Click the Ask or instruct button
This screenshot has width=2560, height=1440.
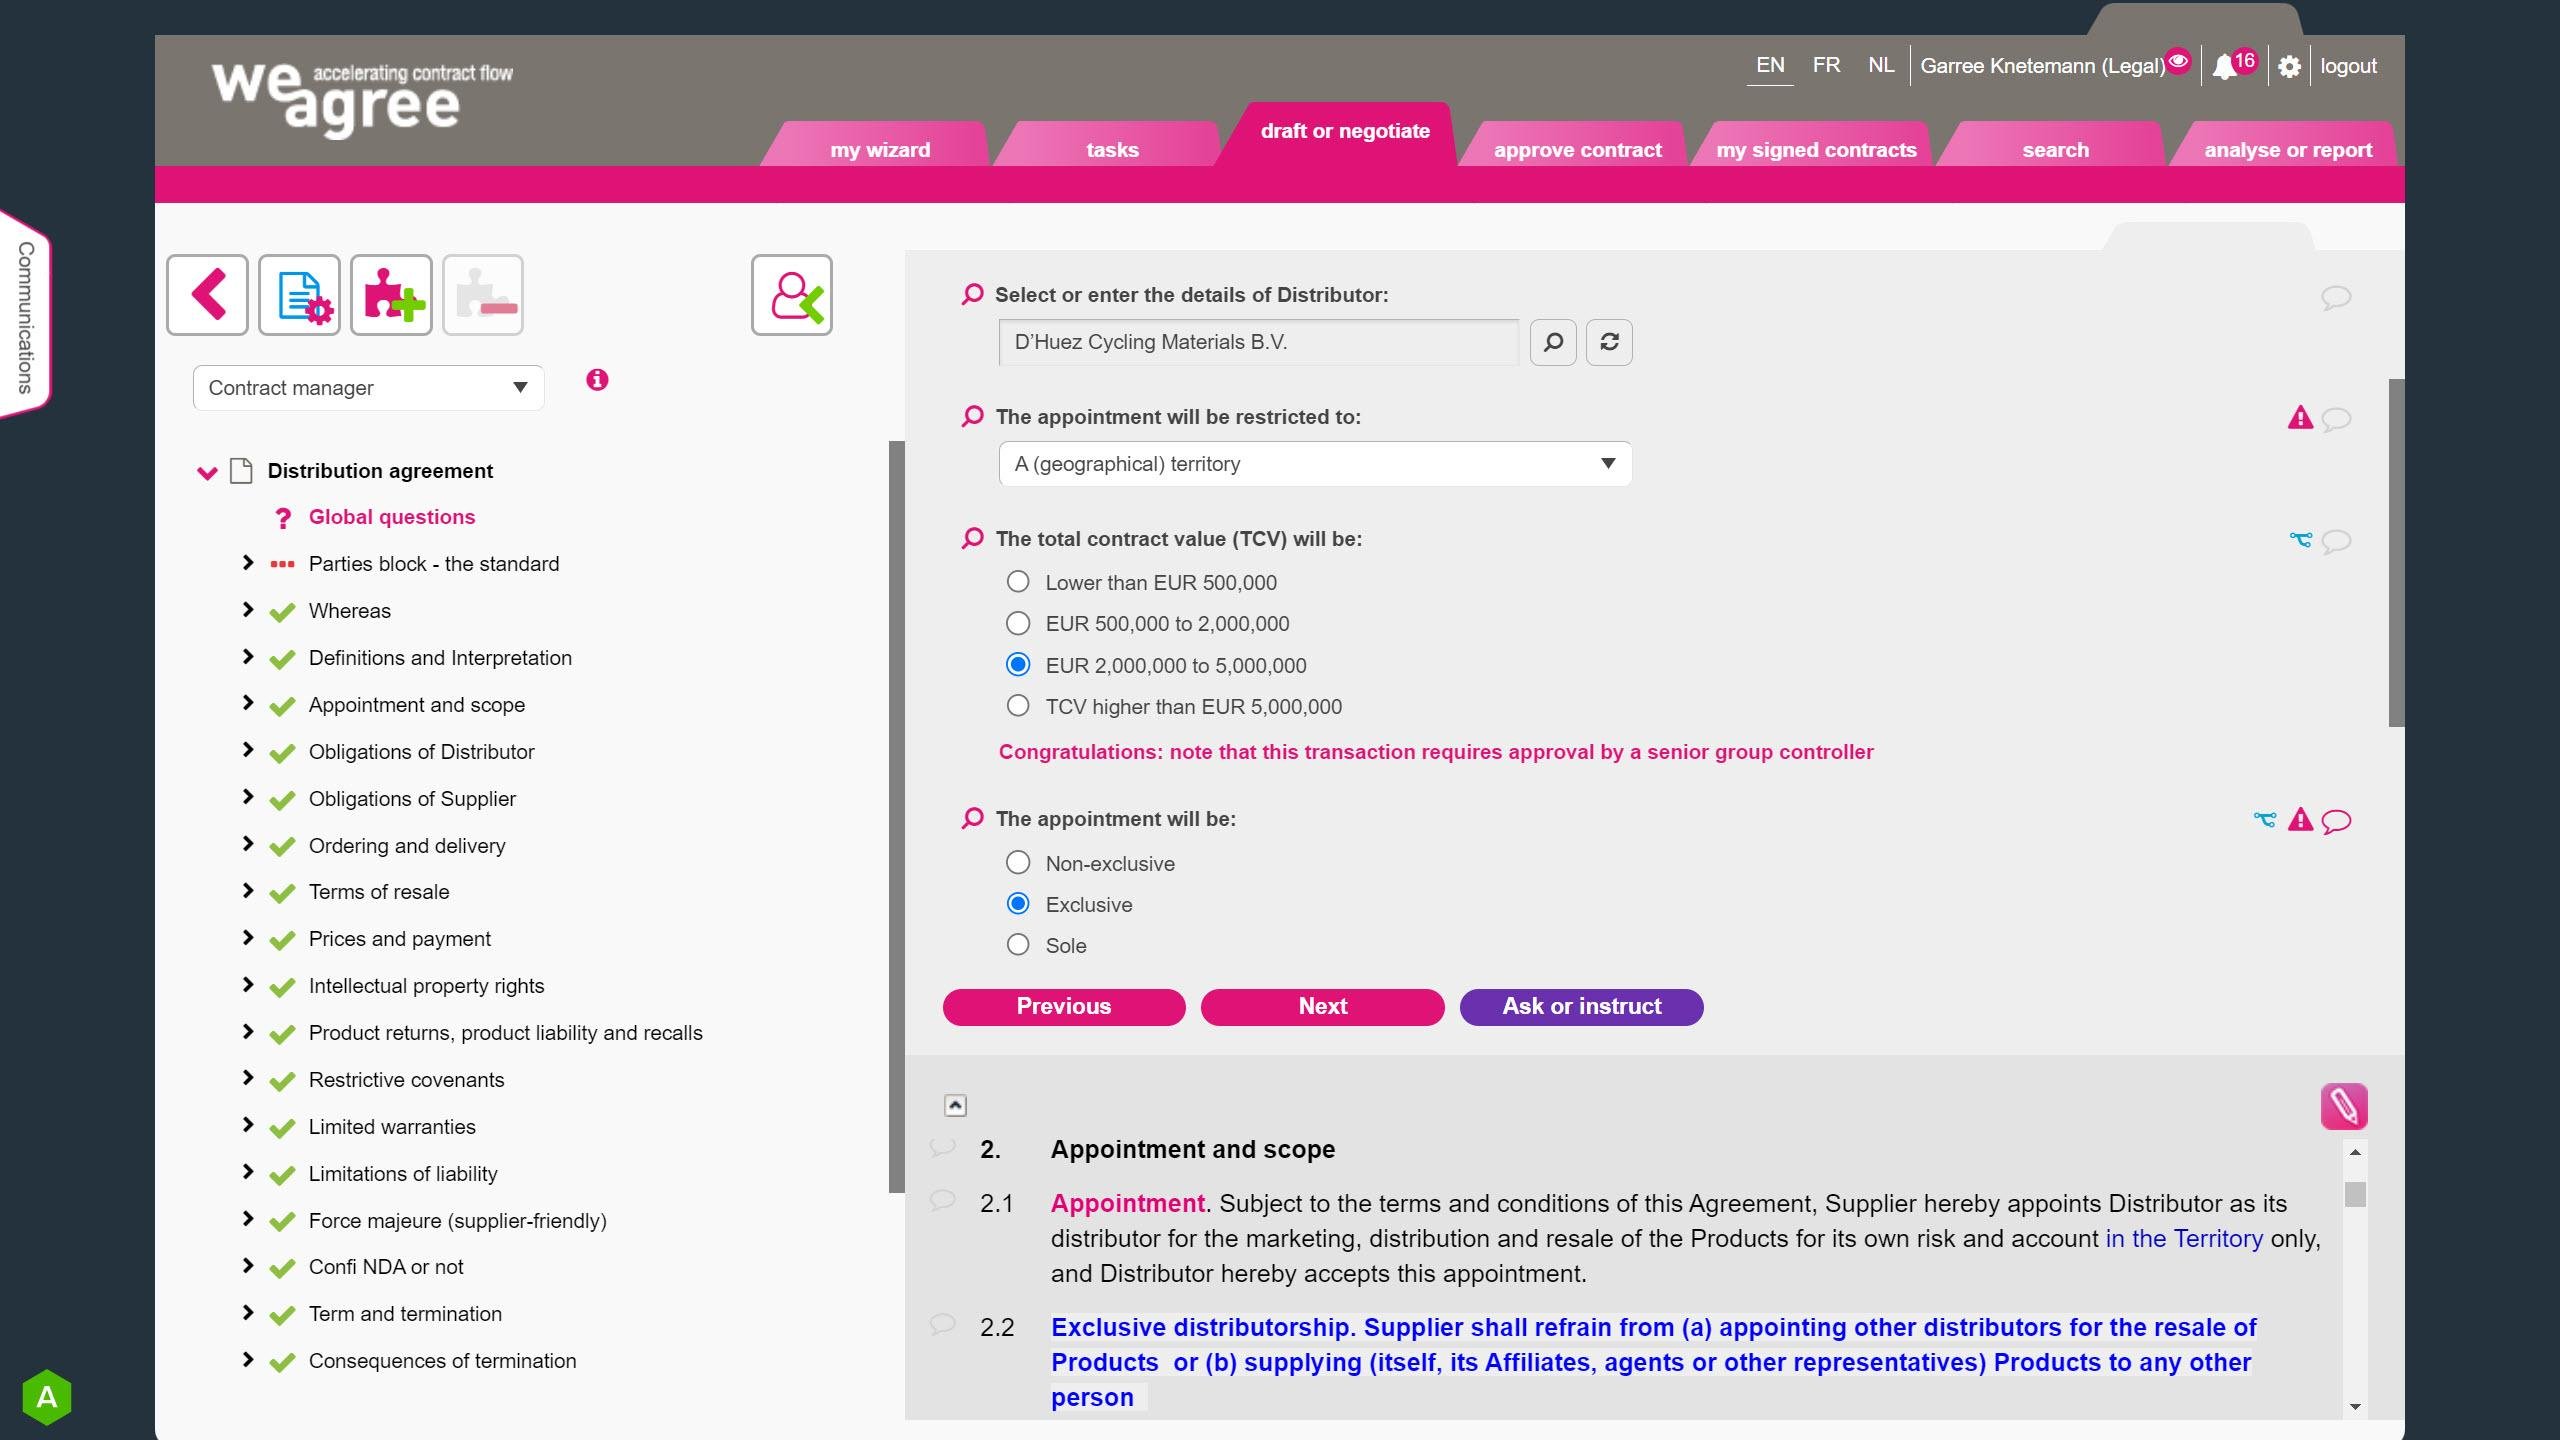[x=1581, y=1006]
